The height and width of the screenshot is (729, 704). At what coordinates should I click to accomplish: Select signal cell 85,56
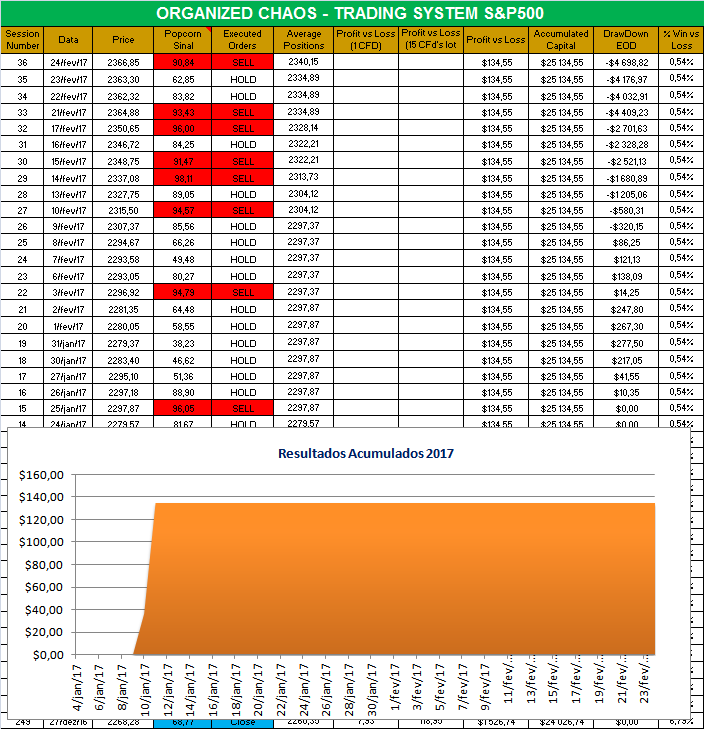(183, 226)
